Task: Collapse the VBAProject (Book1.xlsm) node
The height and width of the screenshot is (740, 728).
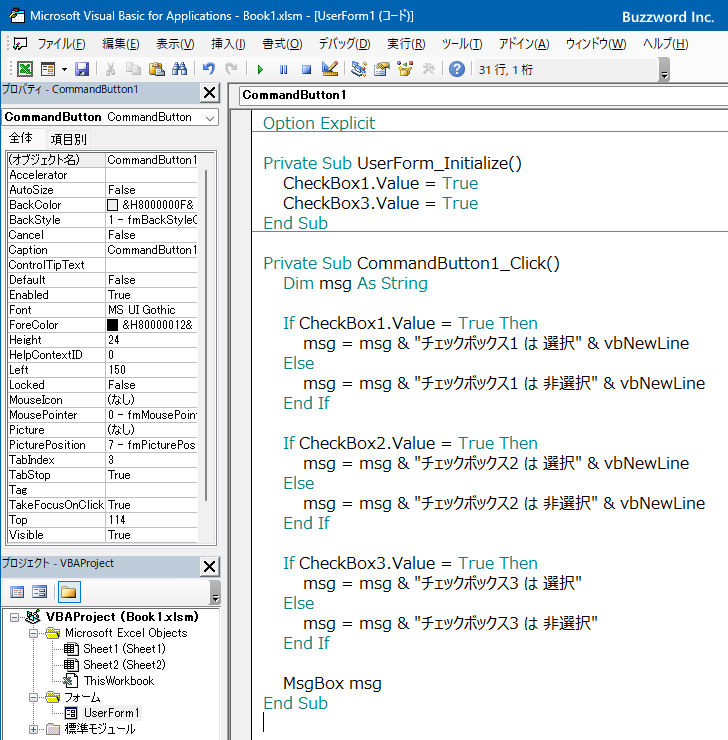Action: coord(15,617)
